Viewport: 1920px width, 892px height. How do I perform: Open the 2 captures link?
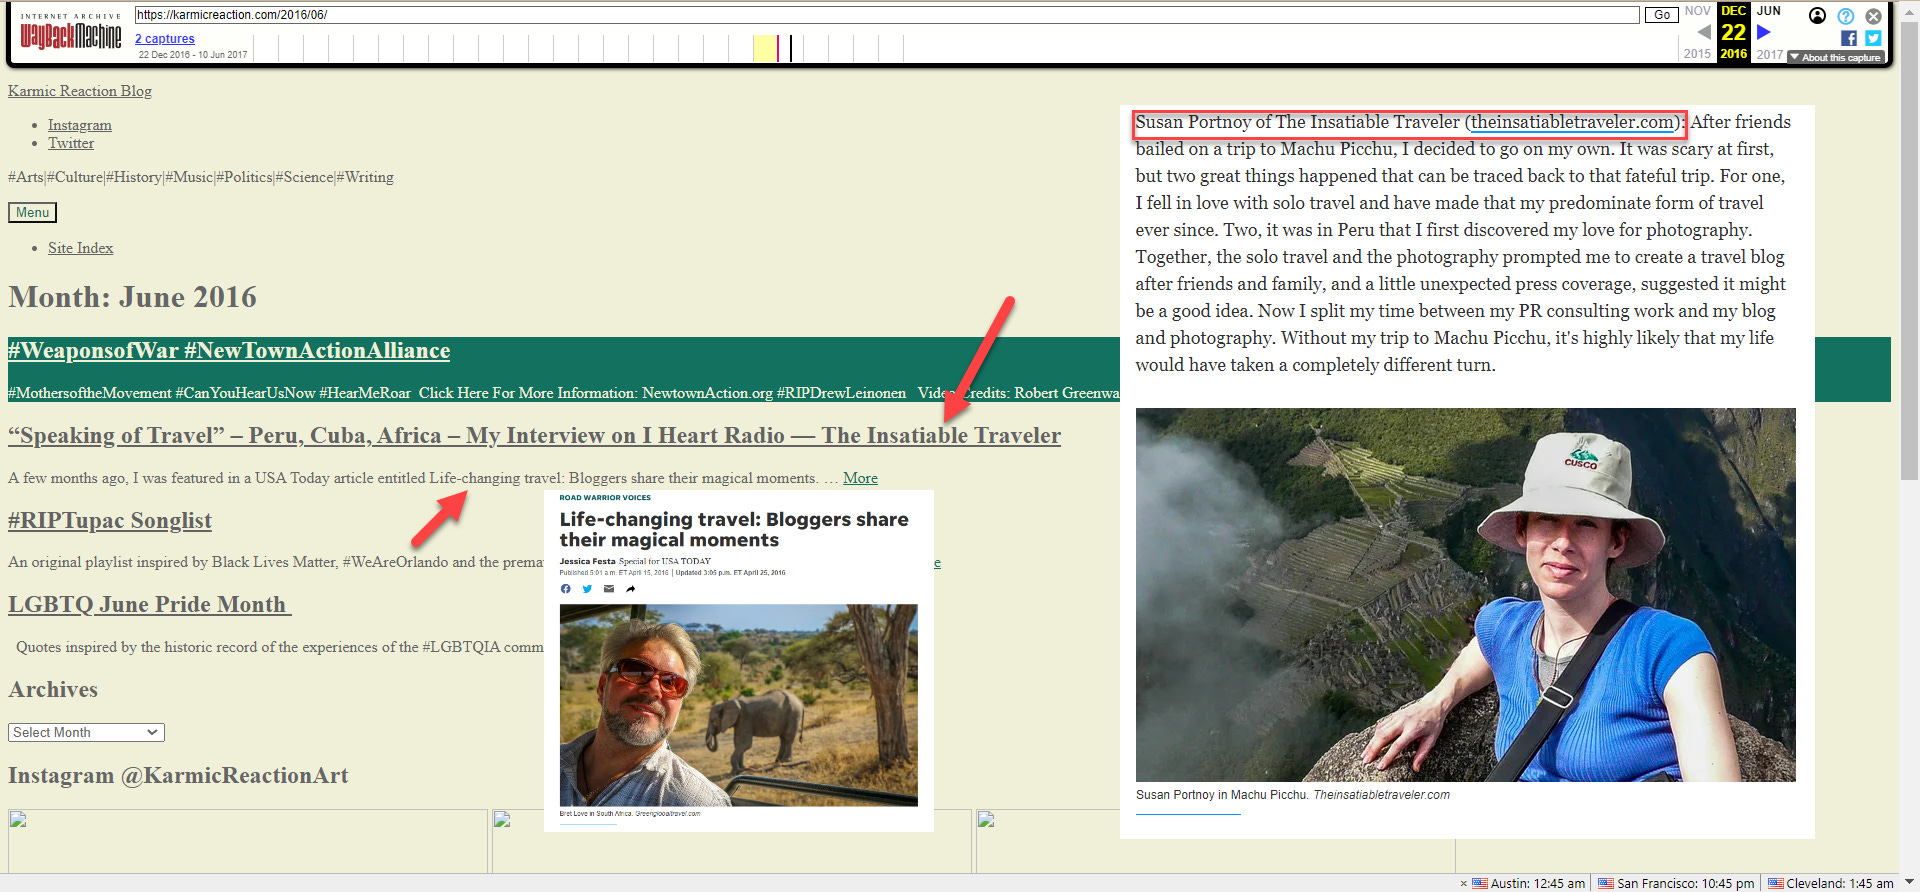[x=165, y=39]
